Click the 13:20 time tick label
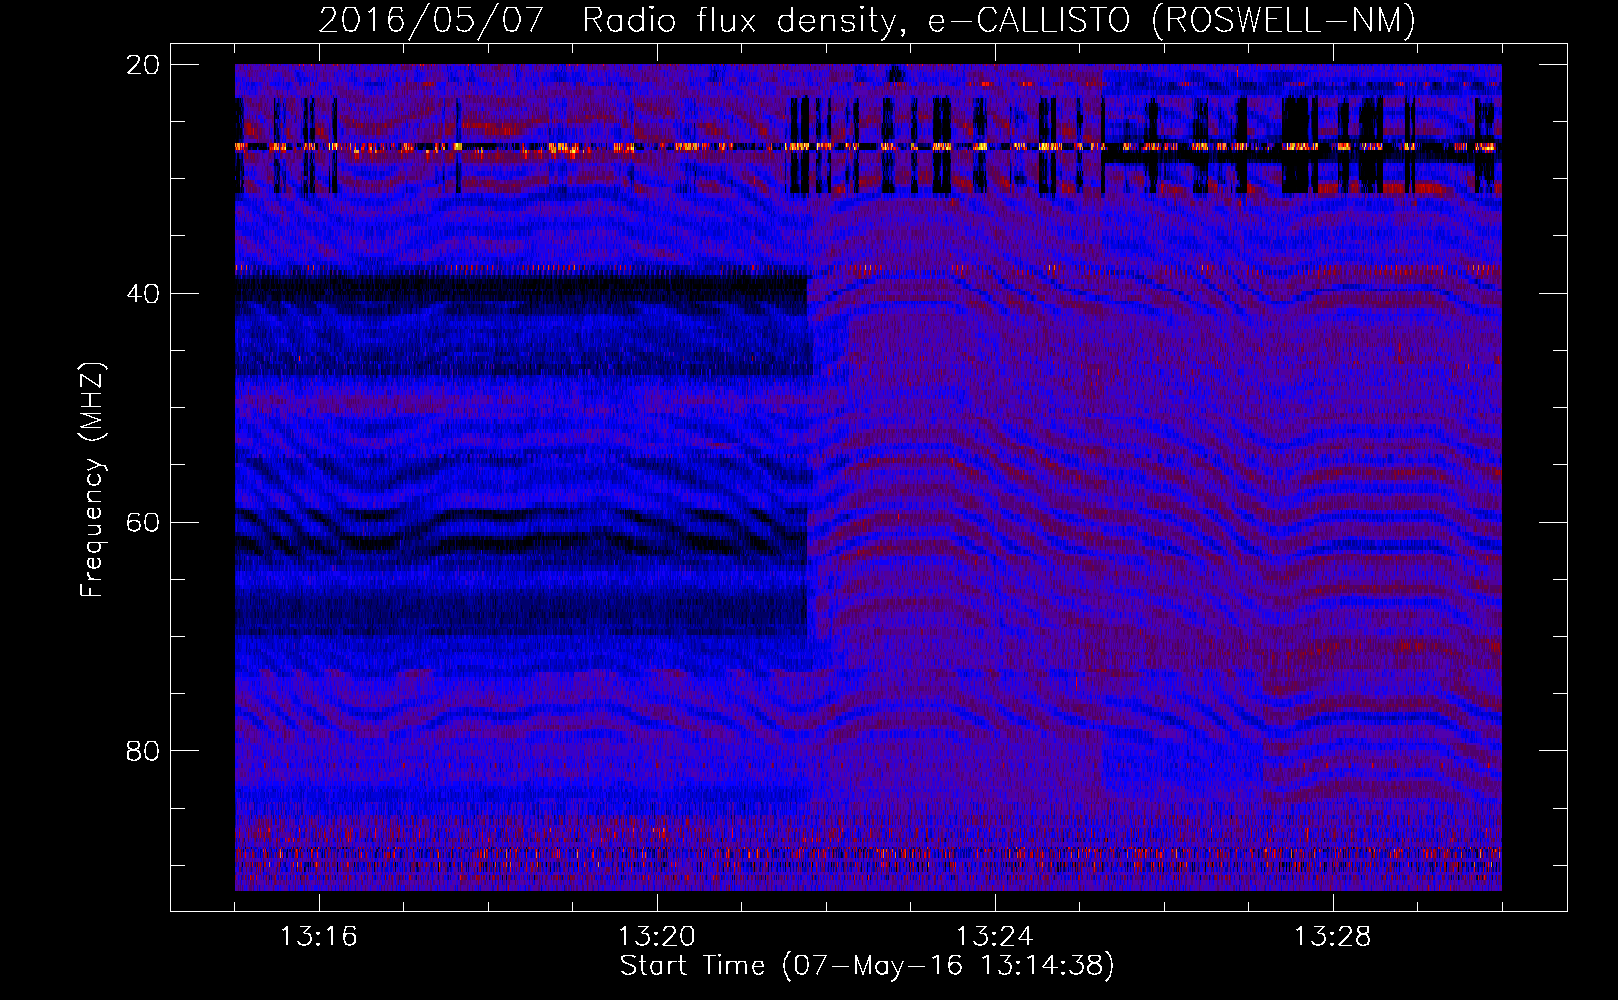 (657, 937)
